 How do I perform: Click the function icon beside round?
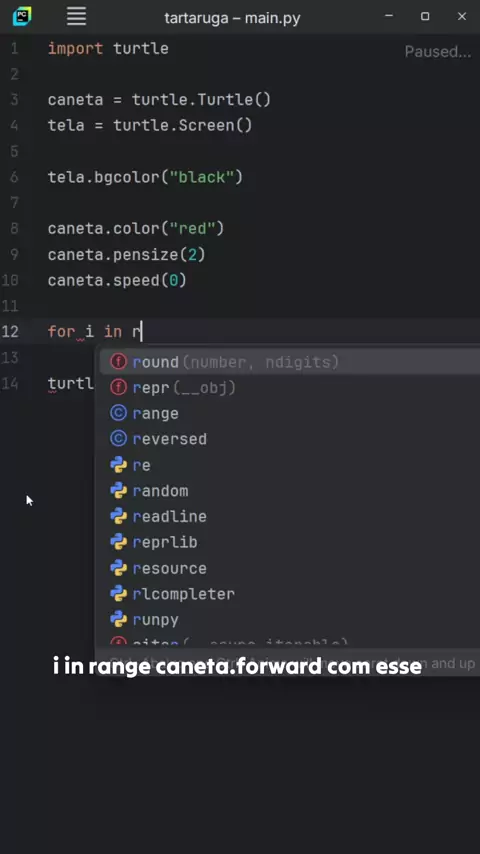[118, 362]
